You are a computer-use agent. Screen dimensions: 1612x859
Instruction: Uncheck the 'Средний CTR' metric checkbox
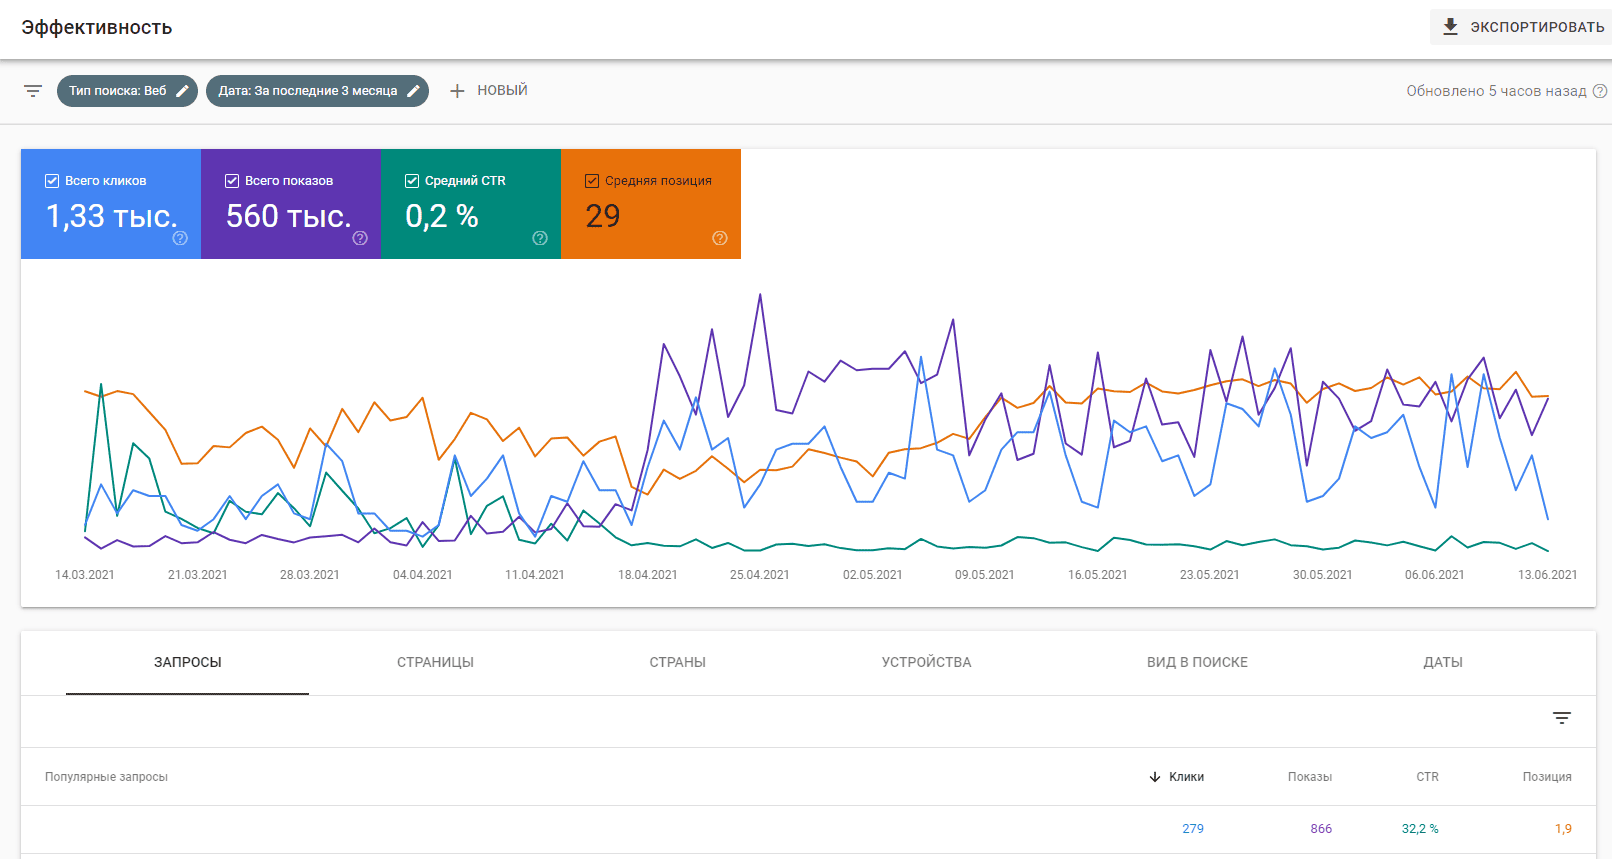point(412,181)
